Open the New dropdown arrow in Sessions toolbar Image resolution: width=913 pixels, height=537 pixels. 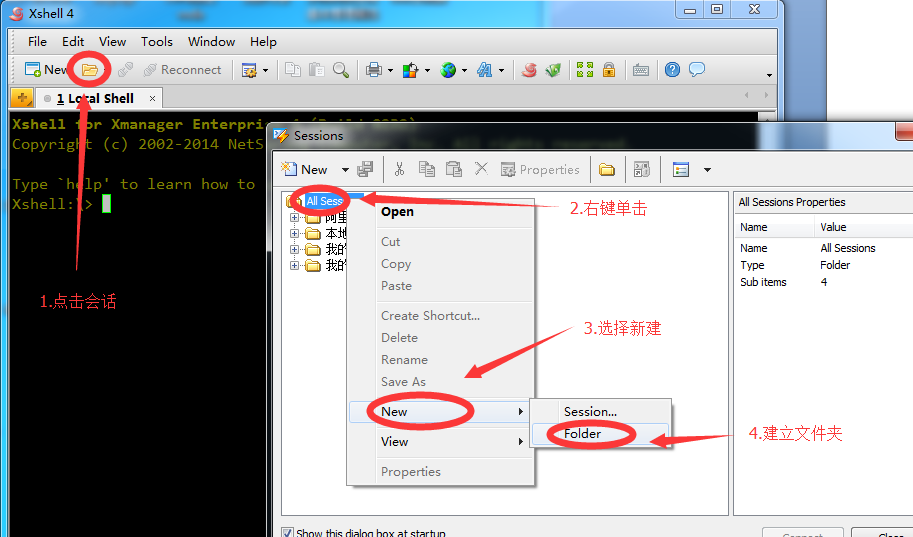coord(345,170)
